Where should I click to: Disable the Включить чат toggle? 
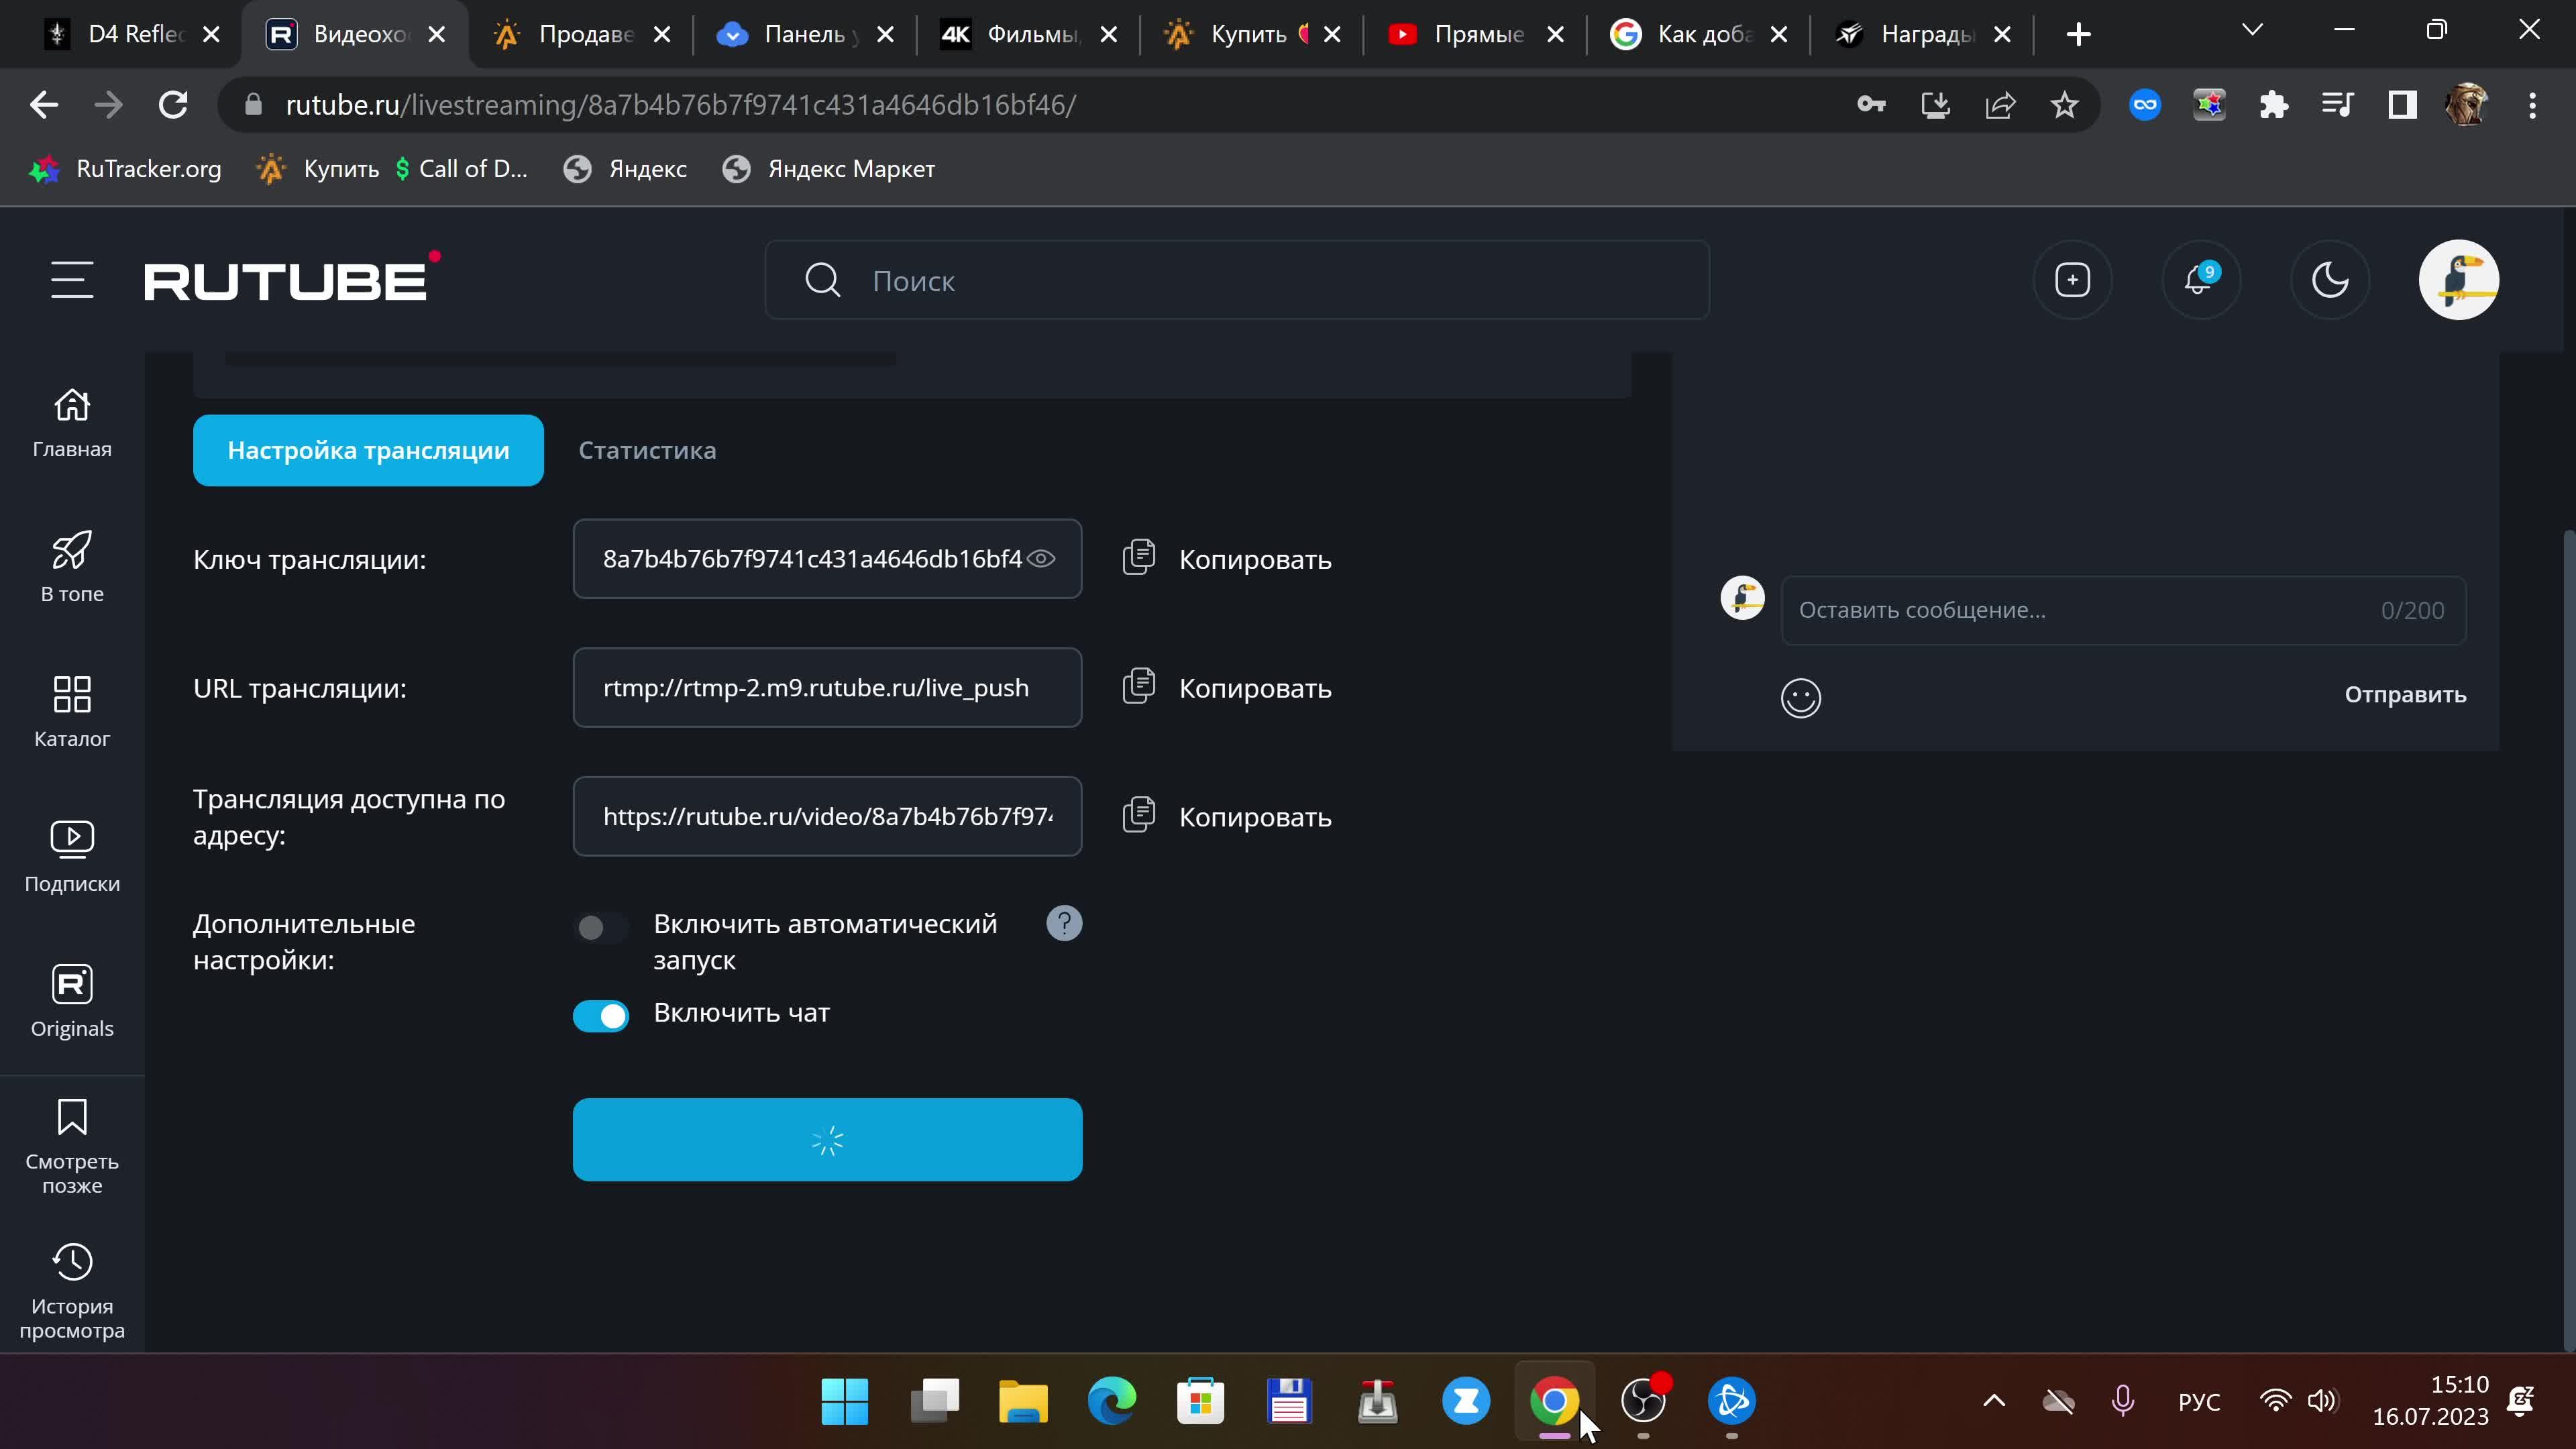(x=600, y=1016)
